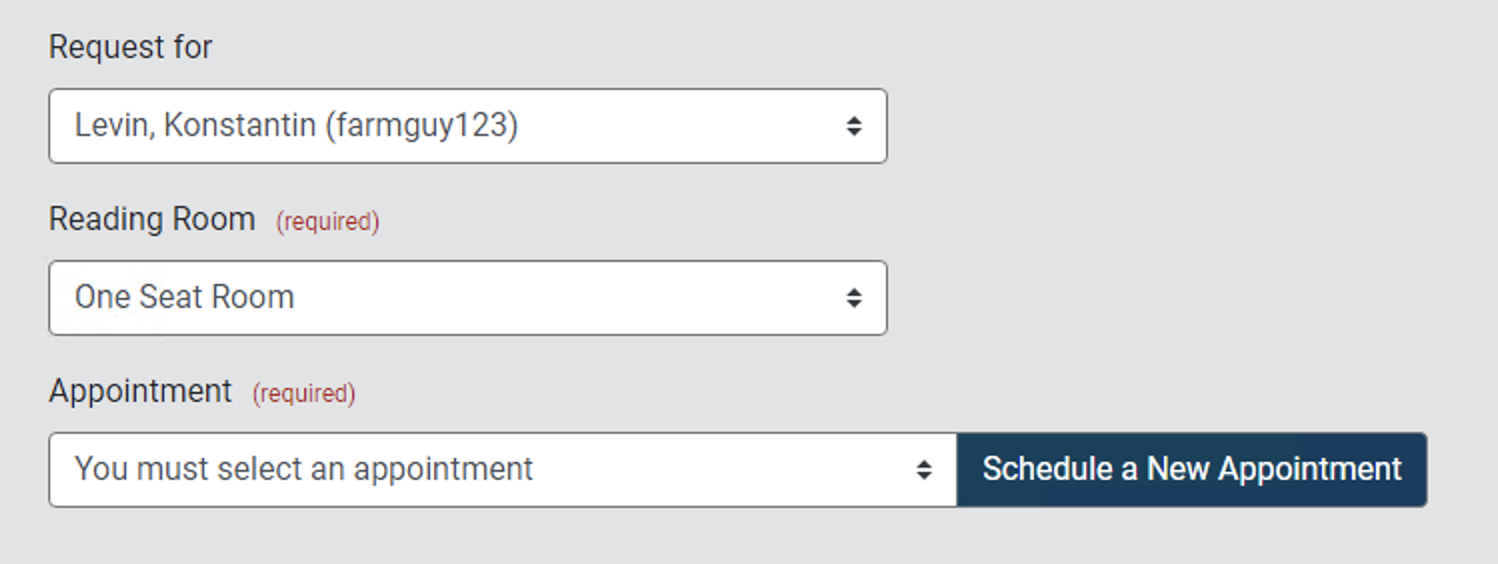Screen dimensions: 1498x564
Task: Open the Request for dropdown
Action: click(x=467, y=126)
